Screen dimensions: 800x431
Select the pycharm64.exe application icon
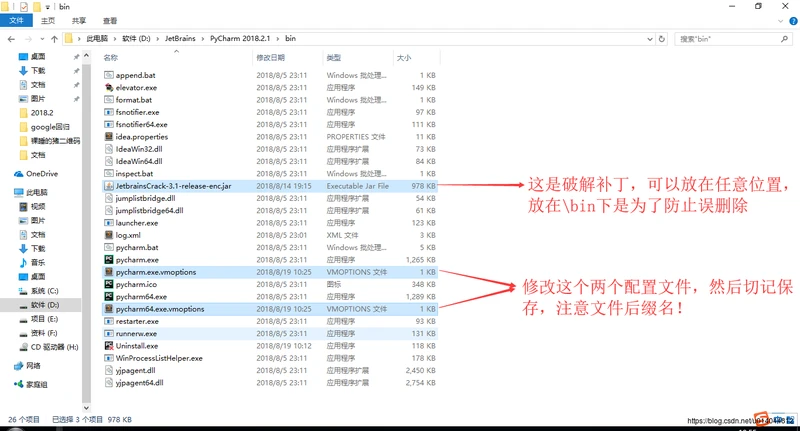coord(109,297)
